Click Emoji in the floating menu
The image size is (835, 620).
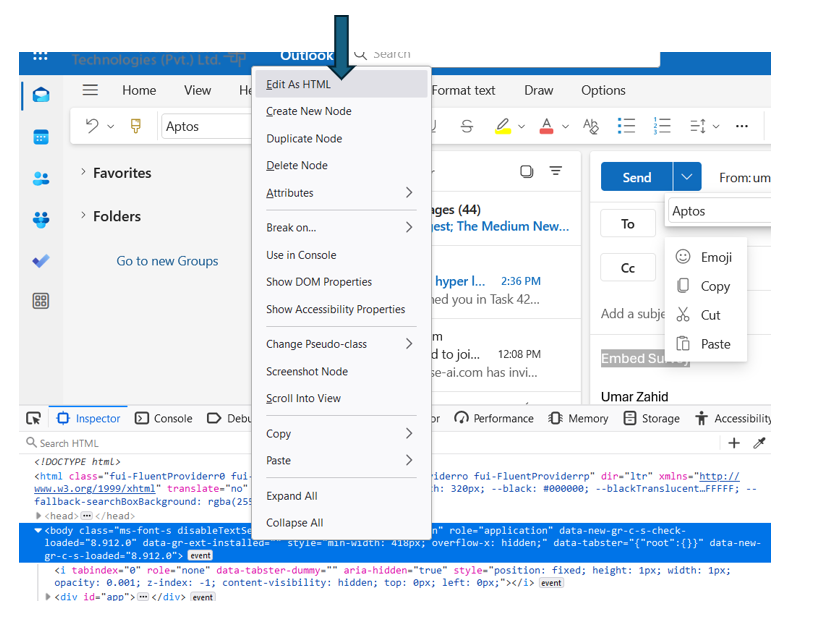pos(704,257)
